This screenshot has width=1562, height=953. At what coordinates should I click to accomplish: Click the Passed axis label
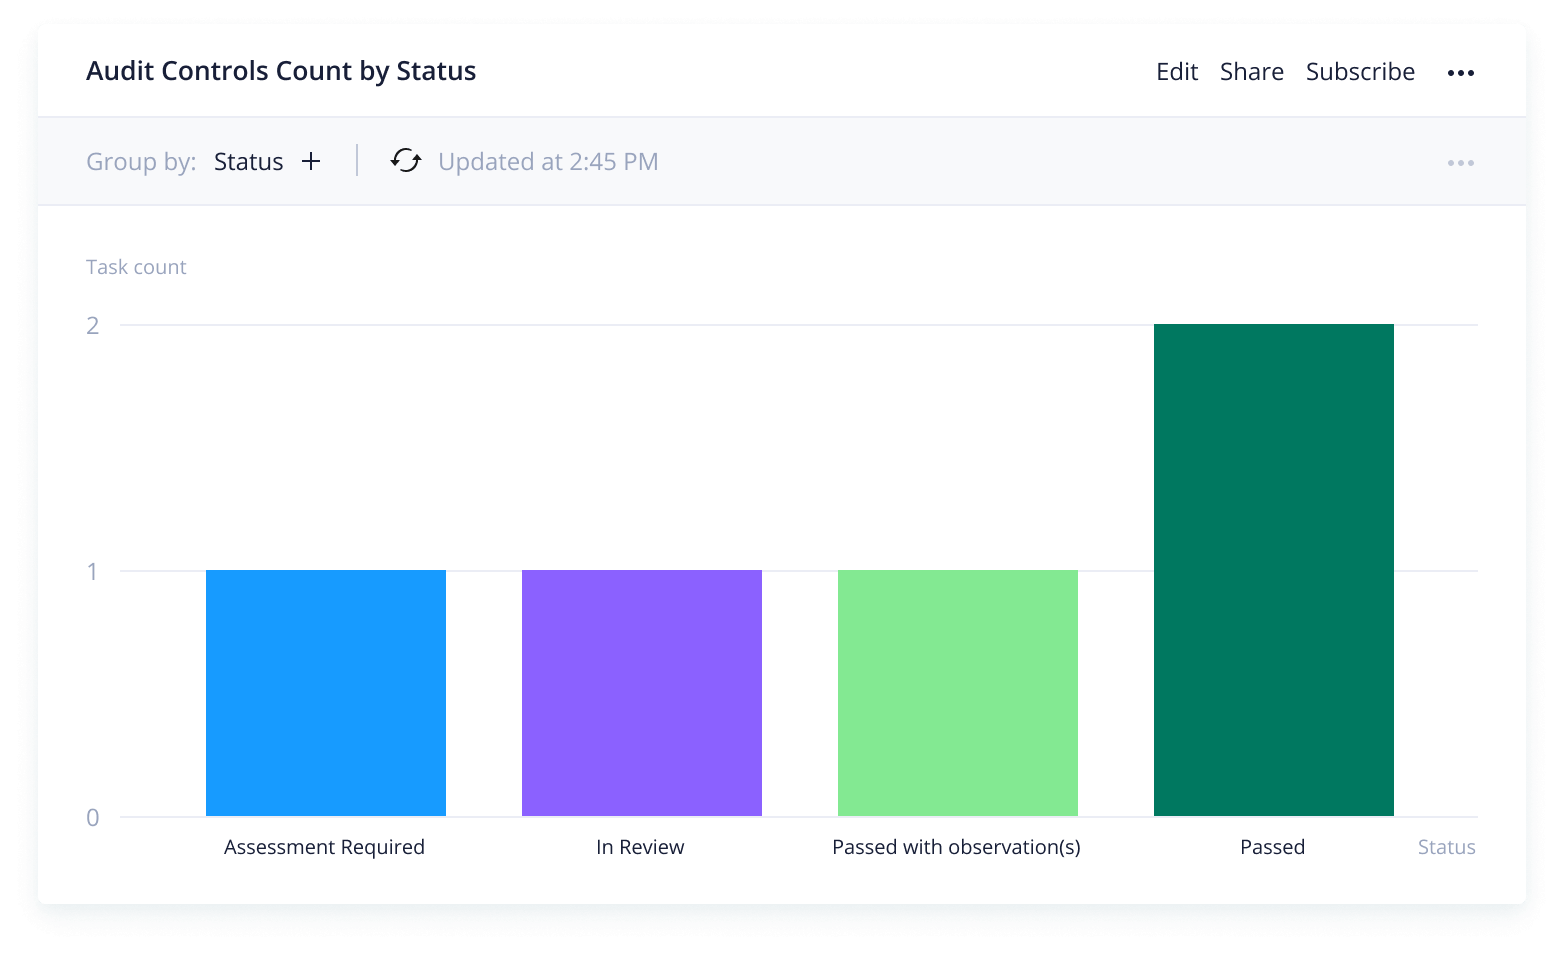coord(1272,847)
